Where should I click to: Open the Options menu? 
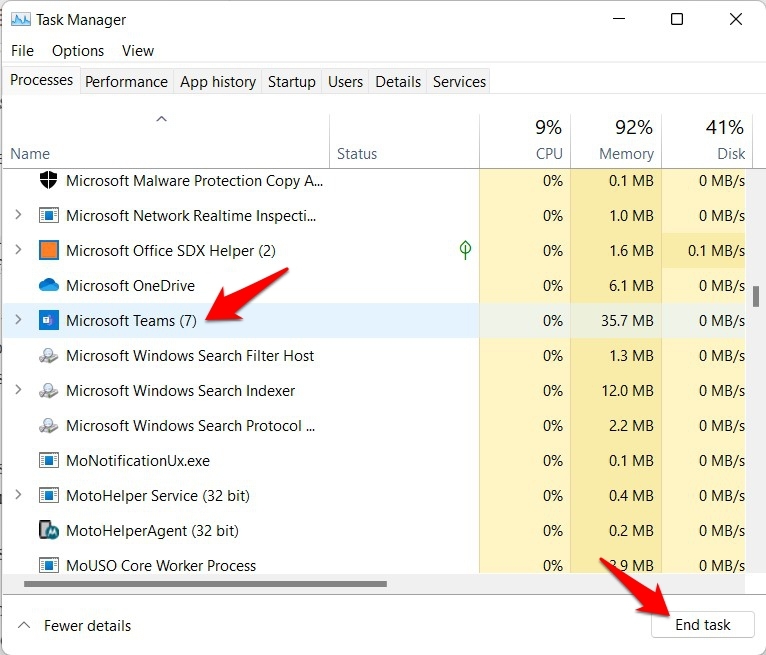[78, 51]
